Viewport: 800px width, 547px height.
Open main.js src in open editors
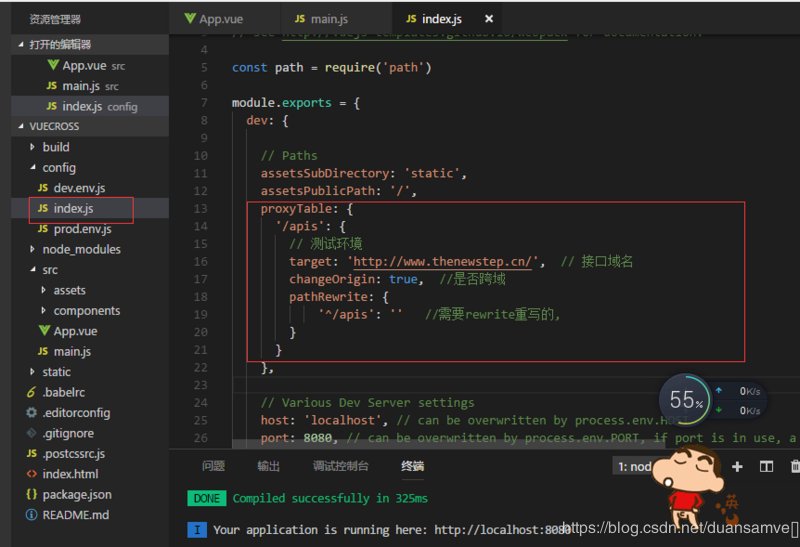pos(90,86)
